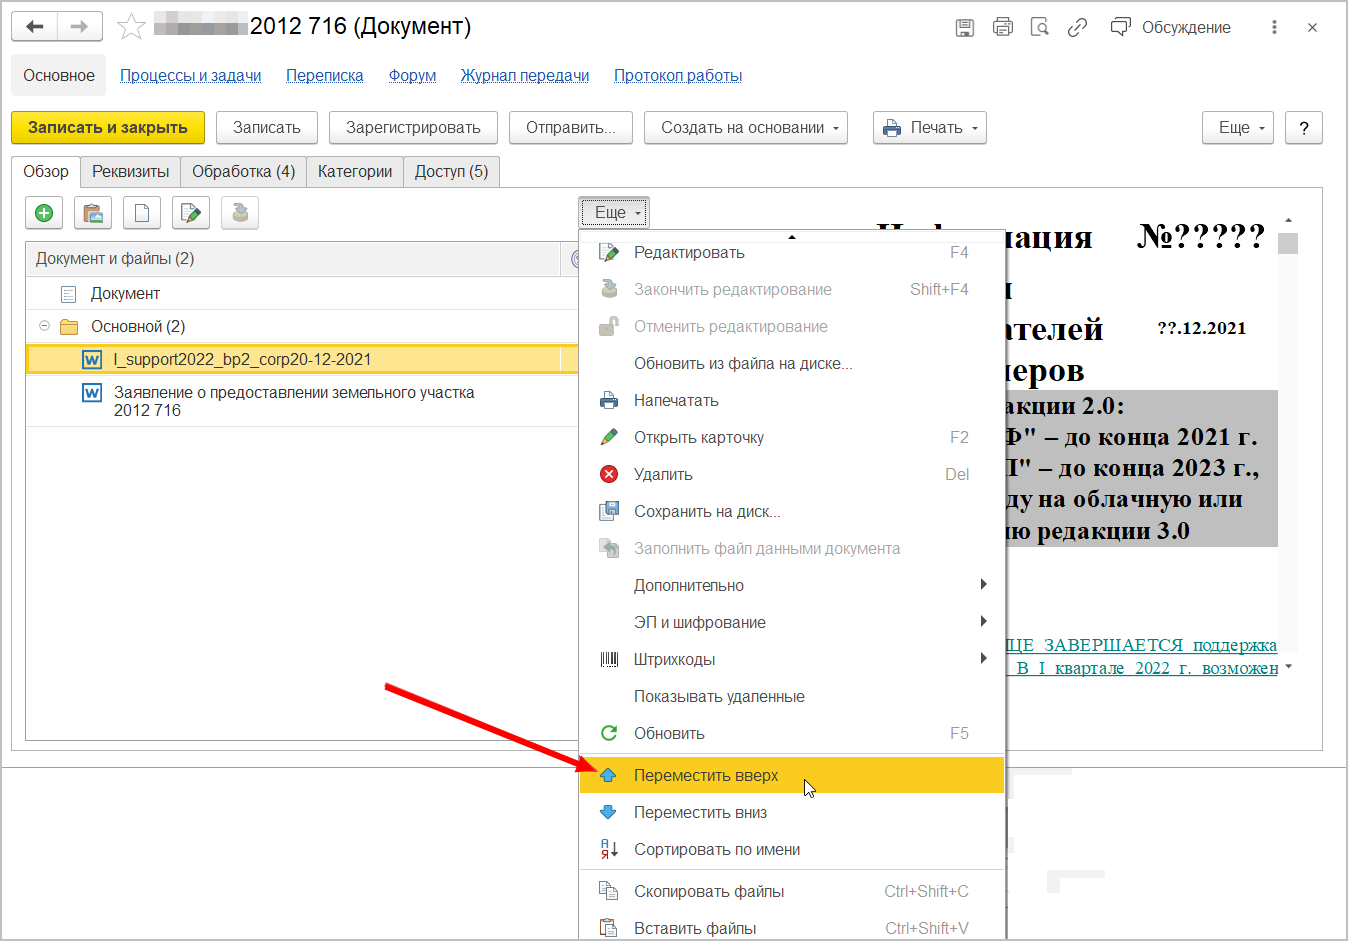Choose Скопировать файлы from the menu
This screenshot has width=1348, height=941.
tap(792, 892)
